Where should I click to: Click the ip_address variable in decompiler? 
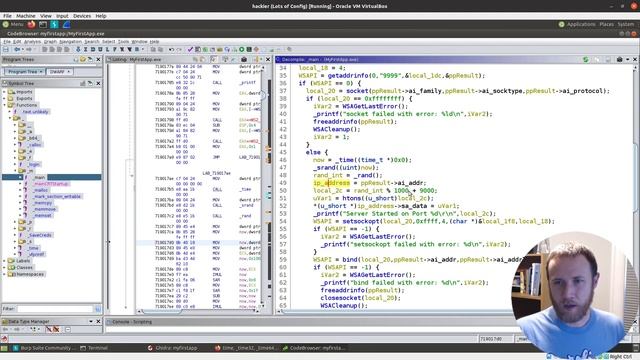[x=331, y=183]
